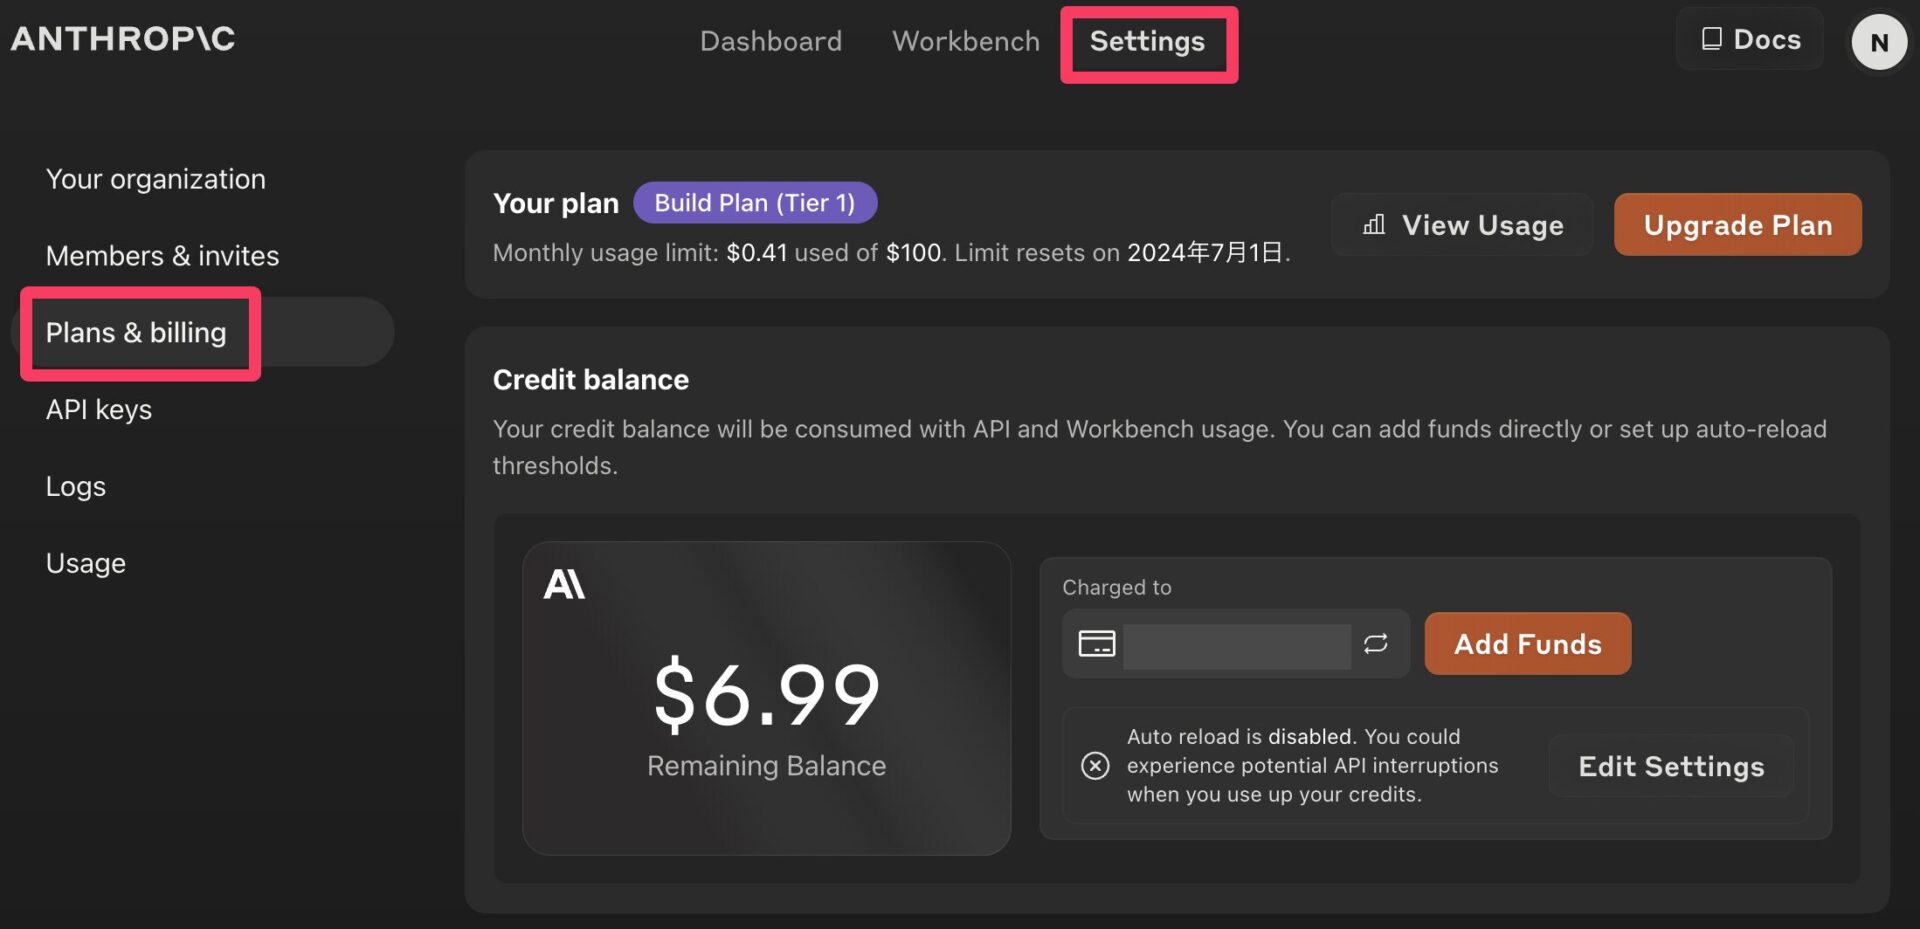Switch to the Workbench tab
The height and width of the screenshot is (929, 1920).
pos(965,41)
